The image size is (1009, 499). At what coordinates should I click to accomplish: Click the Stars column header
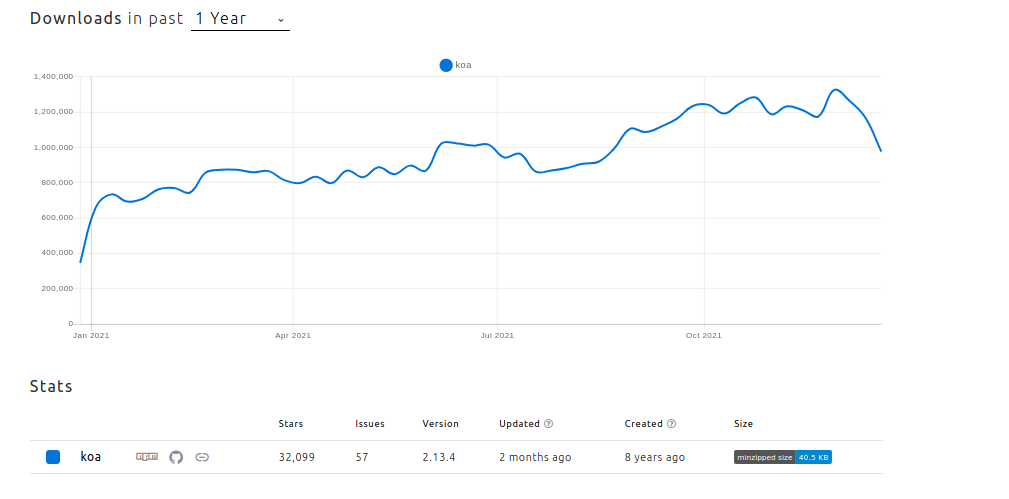click(291, 424)
